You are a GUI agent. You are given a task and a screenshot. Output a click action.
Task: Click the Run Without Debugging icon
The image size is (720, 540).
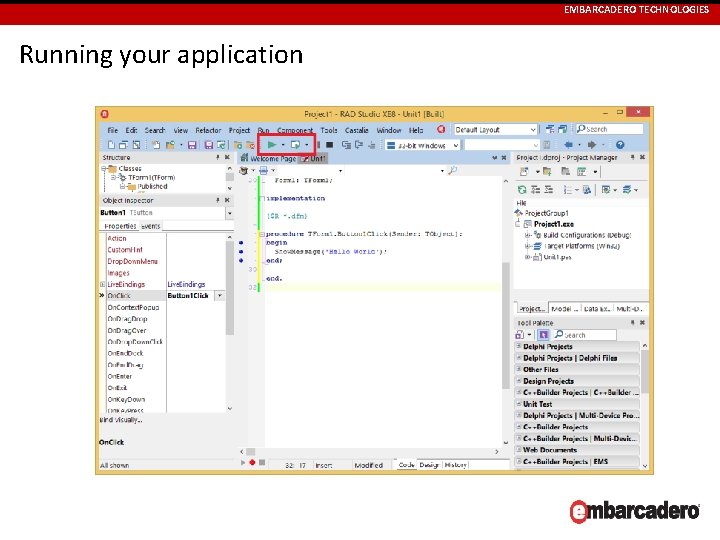pos(295,145)
